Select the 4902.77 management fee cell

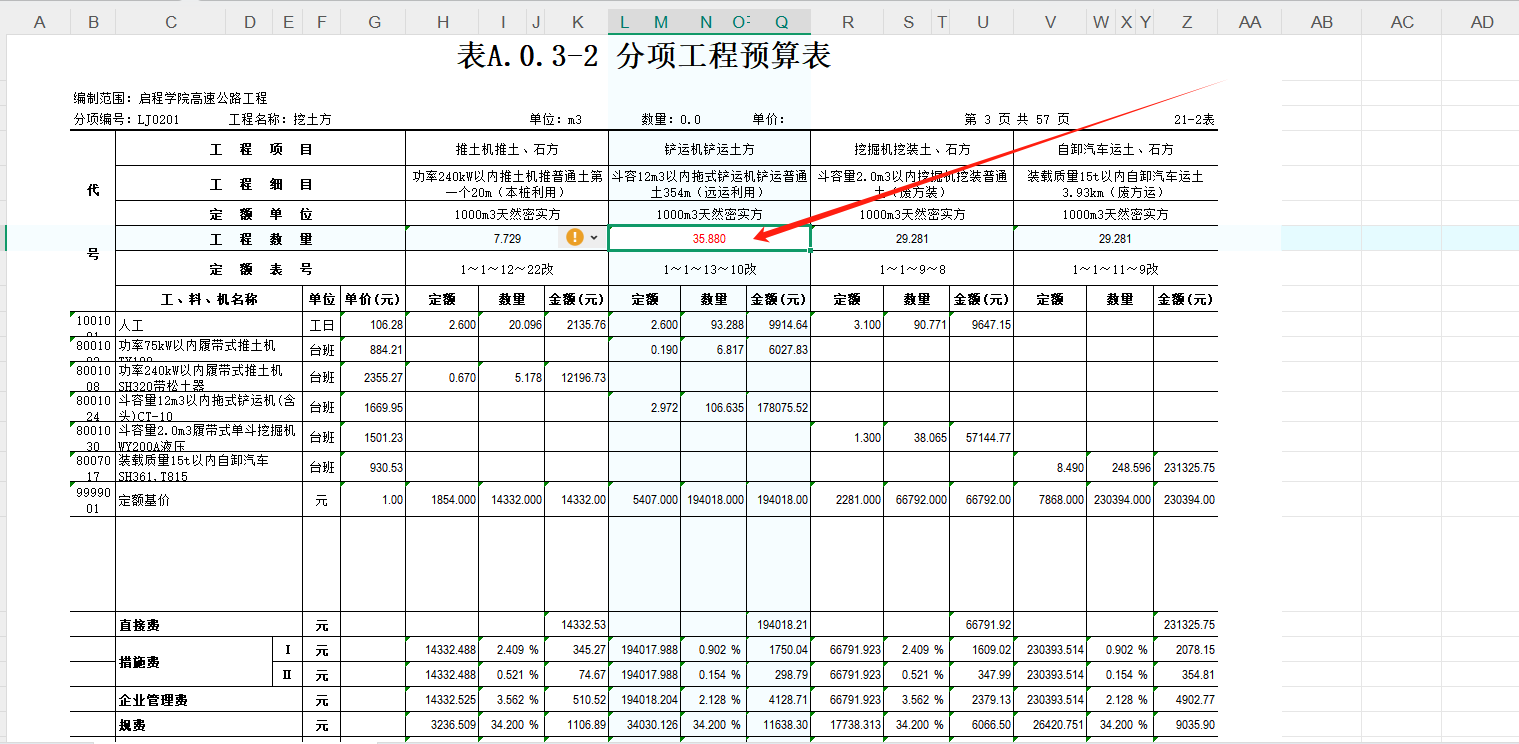[1186, 700]
